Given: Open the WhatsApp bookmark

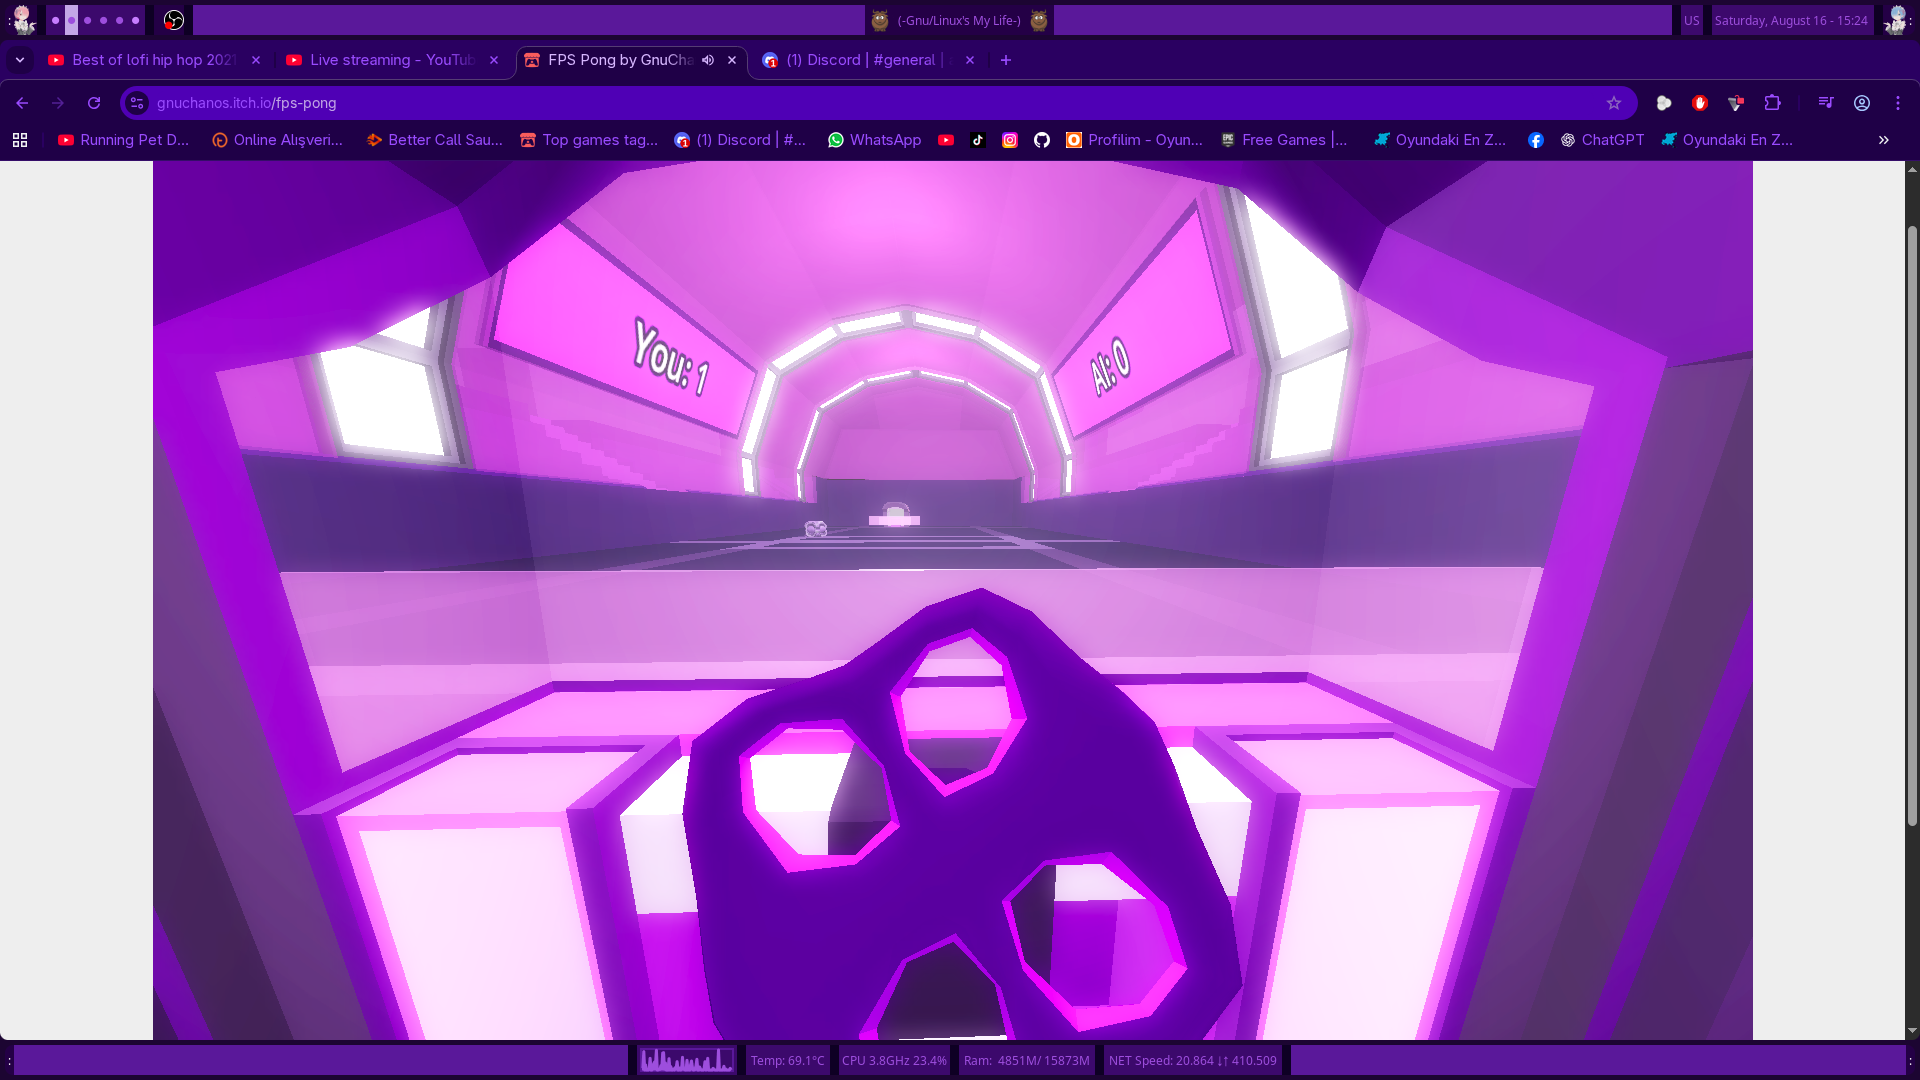Looking at the screenshot, I should click(x=874, y=140).
